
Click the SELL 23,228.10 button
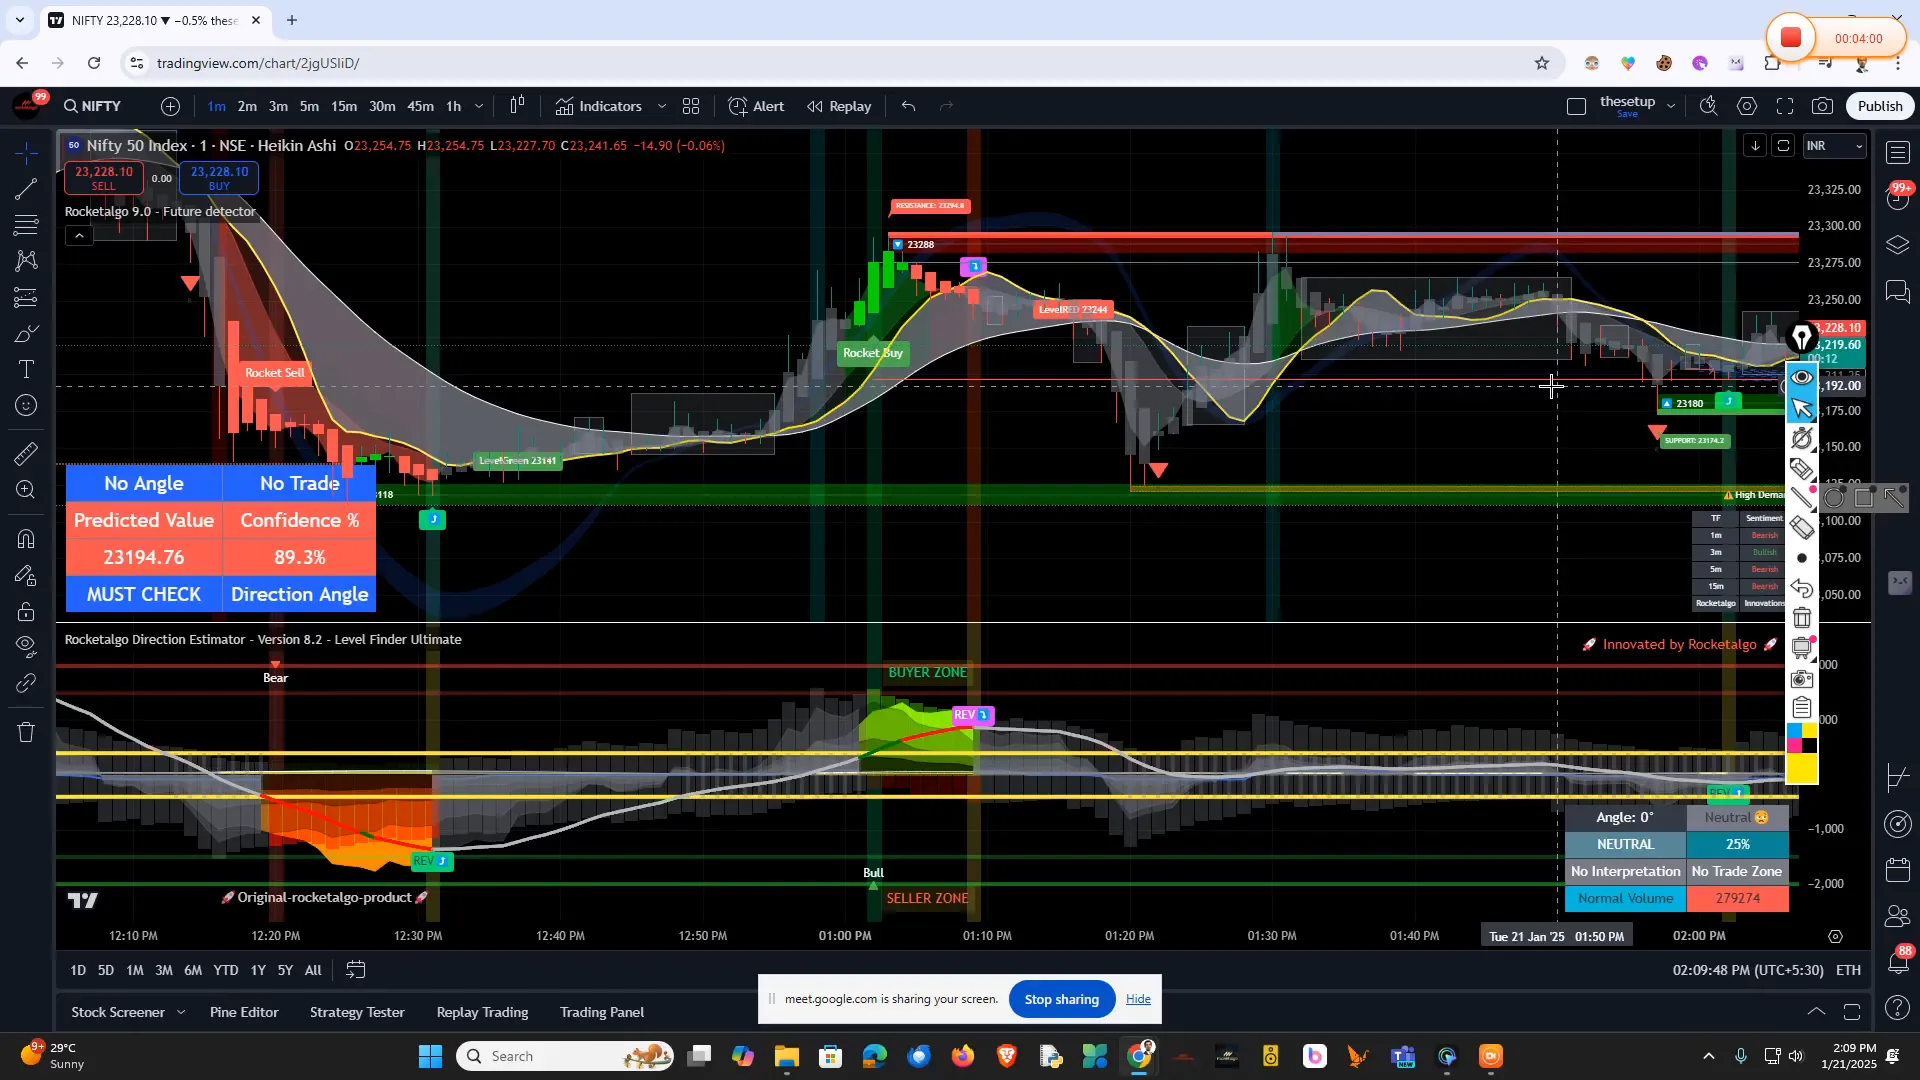point(104,178)
